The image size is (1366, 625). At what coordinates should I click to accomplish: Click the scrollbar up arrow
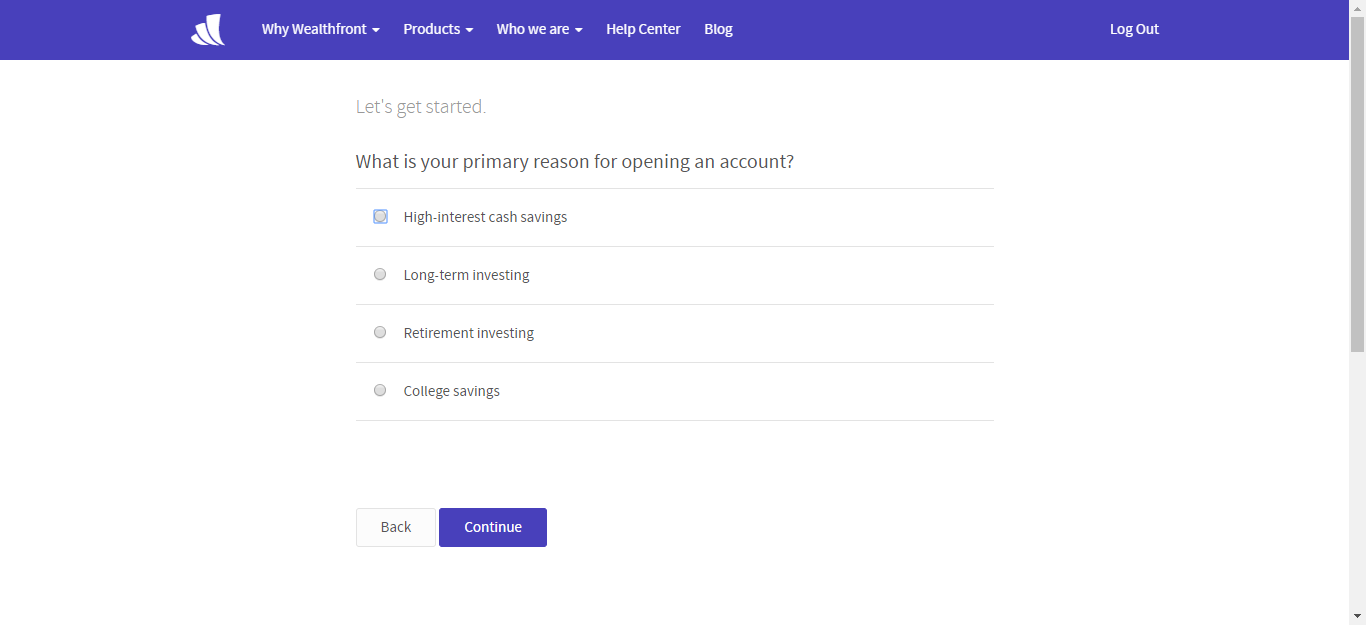coord(1357,8)
